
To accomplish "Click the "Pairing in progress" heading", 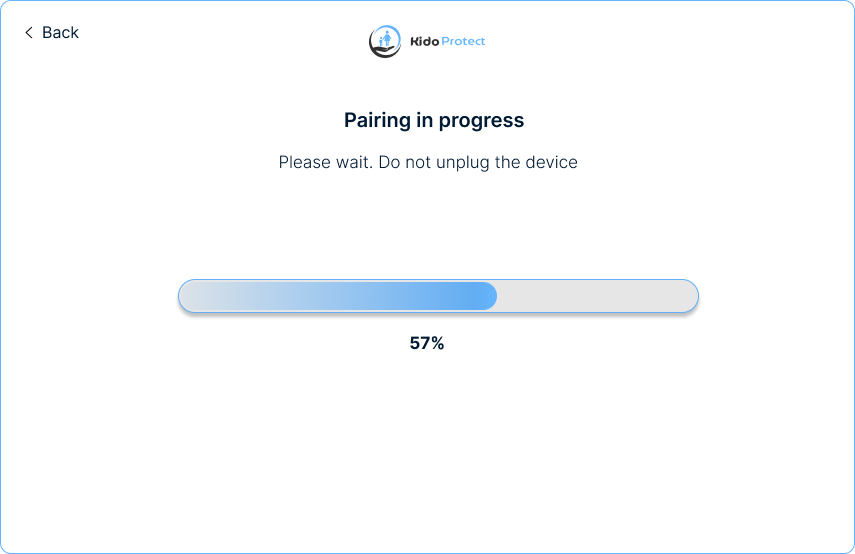I will click(x=434, y=120).
